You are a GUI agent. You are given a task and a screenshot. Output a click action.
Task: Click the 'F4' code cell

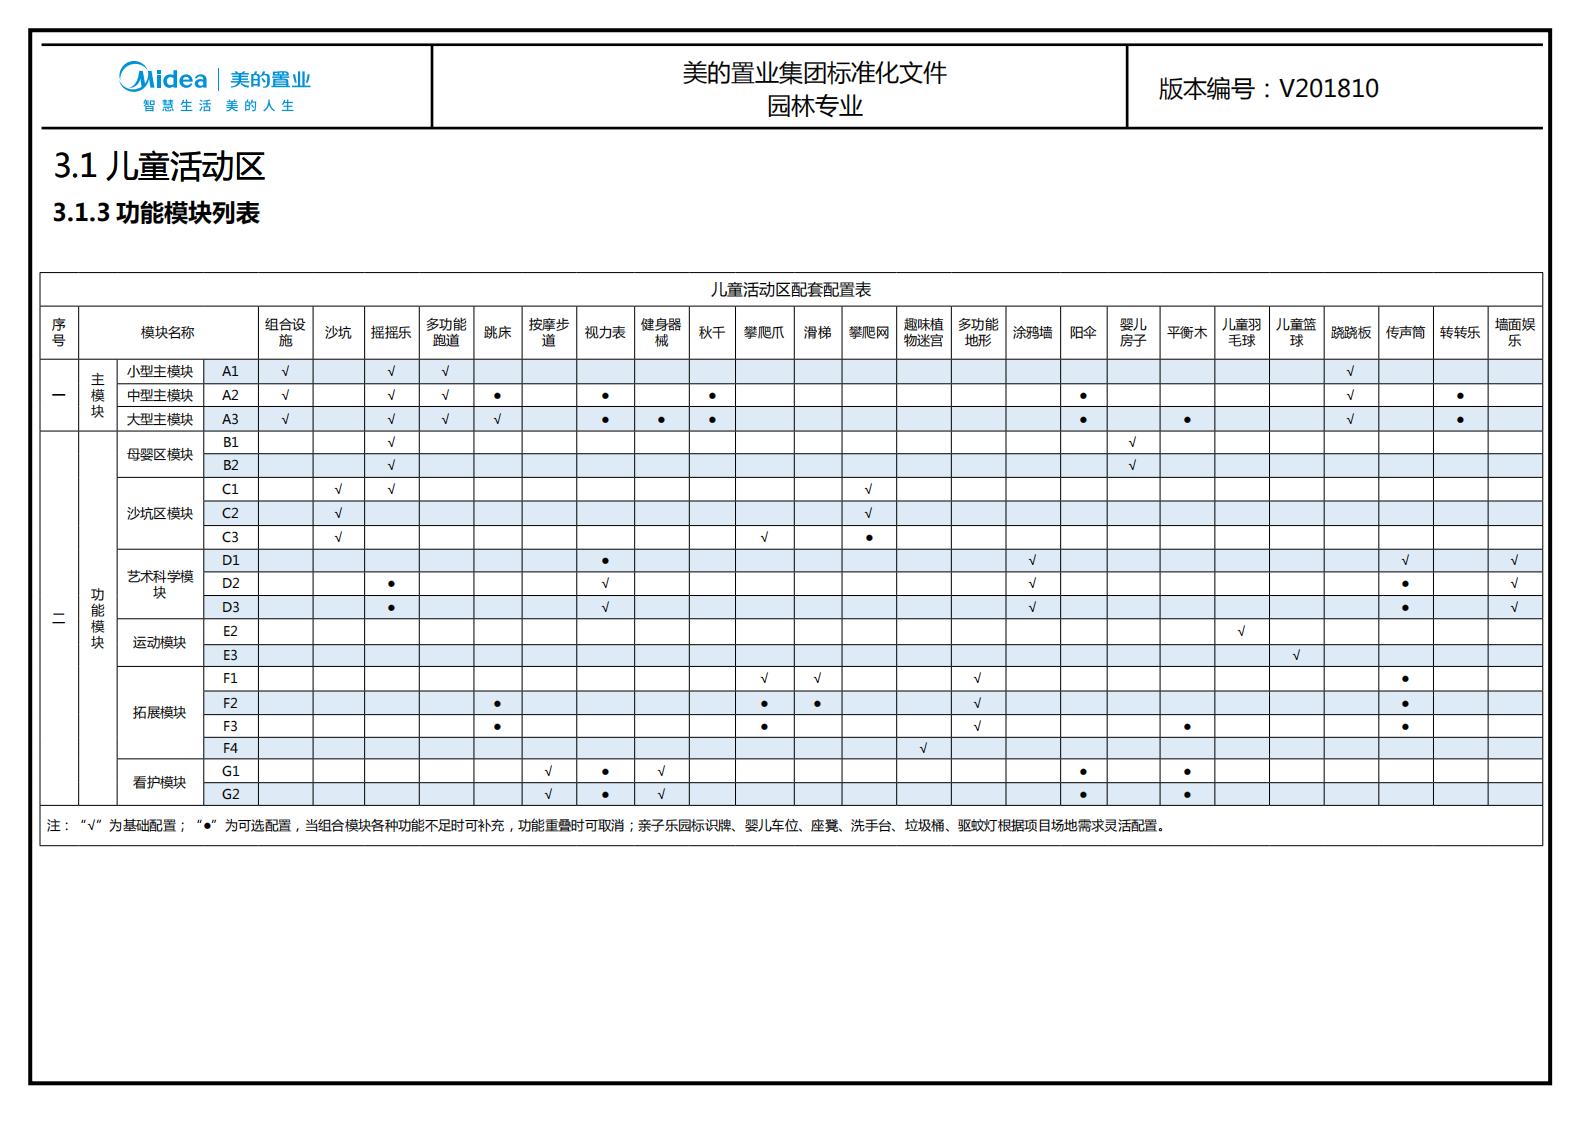click(231, 748)
